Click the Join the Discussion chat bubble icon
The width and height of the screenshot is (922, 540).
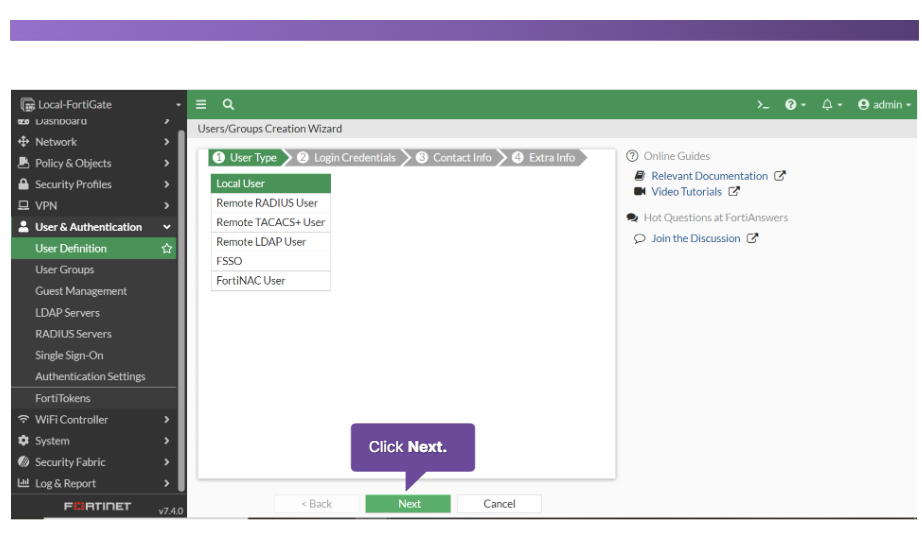point(640,238)
